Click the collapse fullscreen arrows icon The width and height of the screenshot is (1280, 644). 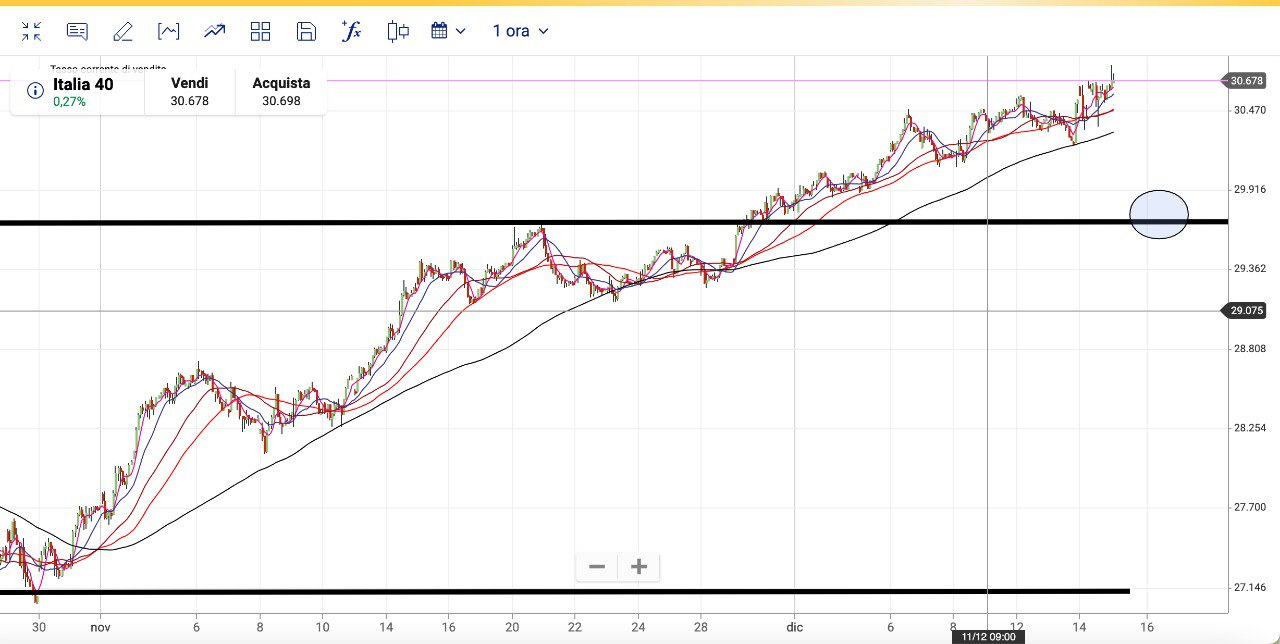31,31
